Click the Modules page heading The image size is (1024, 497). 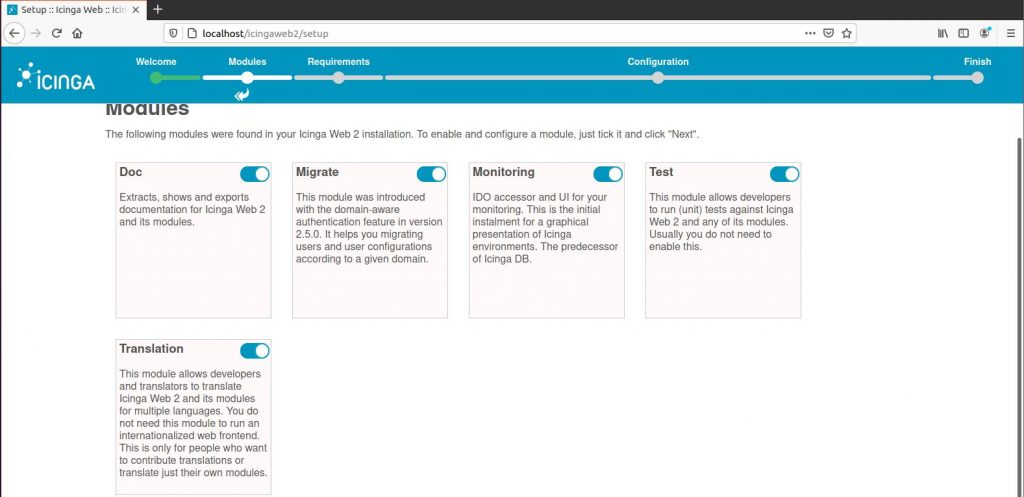pyautogui.click(x=148, y=110)
